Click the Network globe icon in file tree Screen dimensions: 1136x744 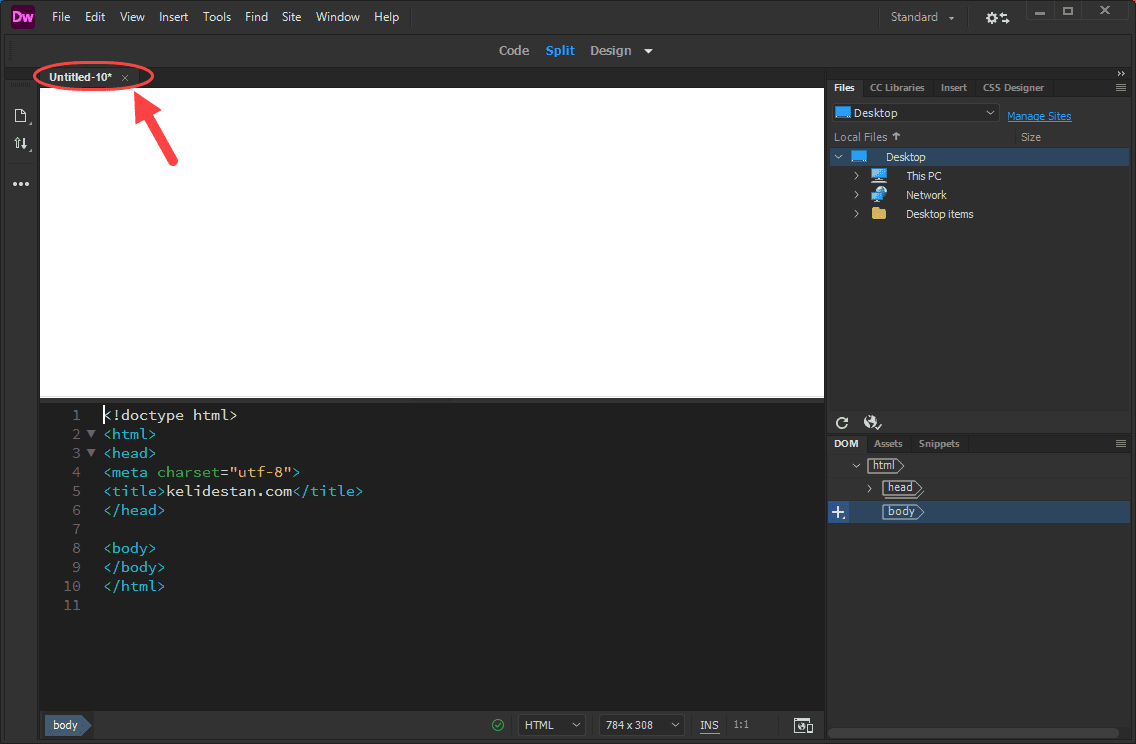point(879,195)
